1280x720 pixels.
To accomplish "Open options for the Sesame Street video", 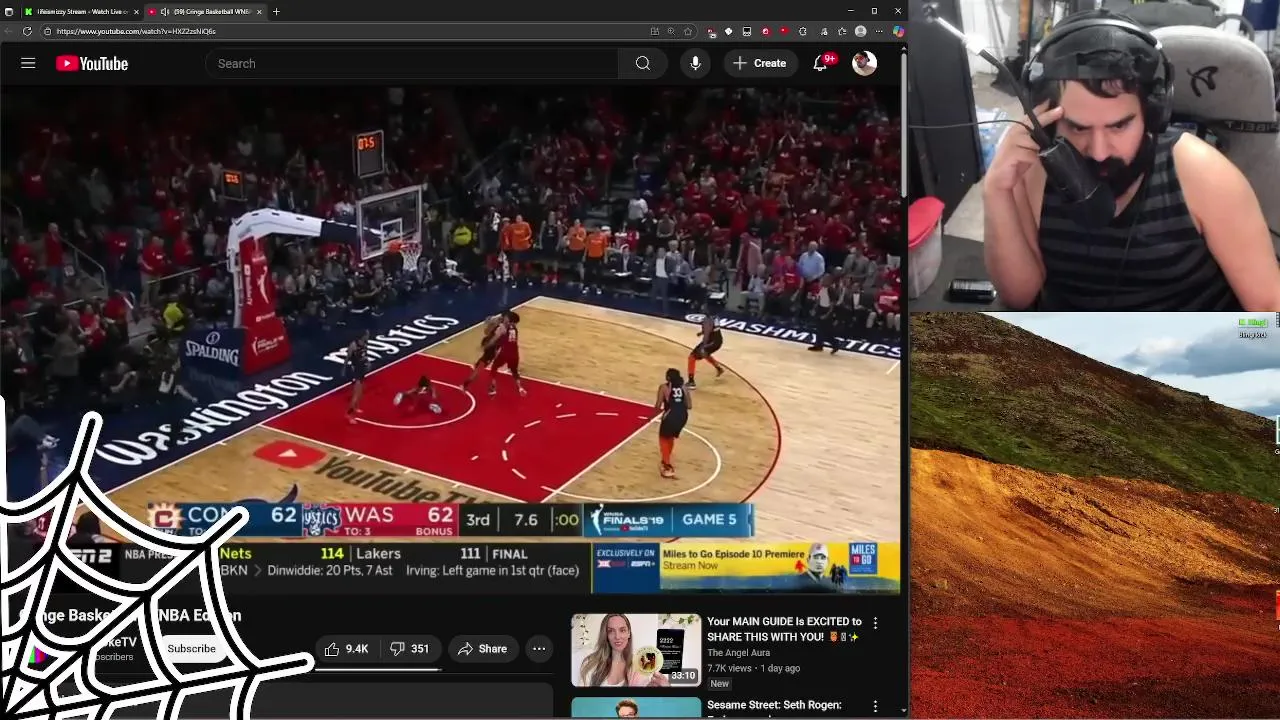I will tap(875, 707).
